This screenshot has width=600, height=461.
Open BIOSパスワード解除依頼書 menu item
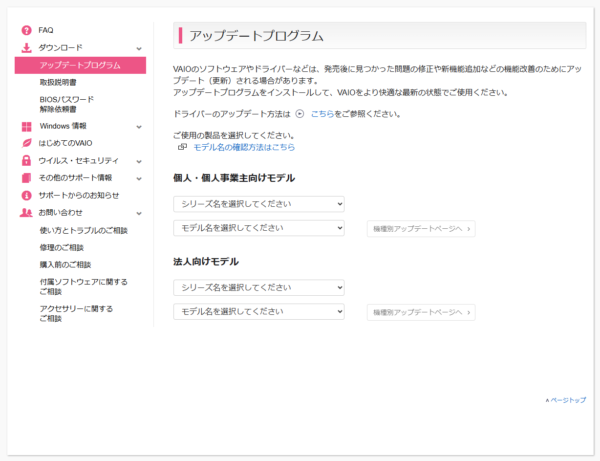(67, 104)
